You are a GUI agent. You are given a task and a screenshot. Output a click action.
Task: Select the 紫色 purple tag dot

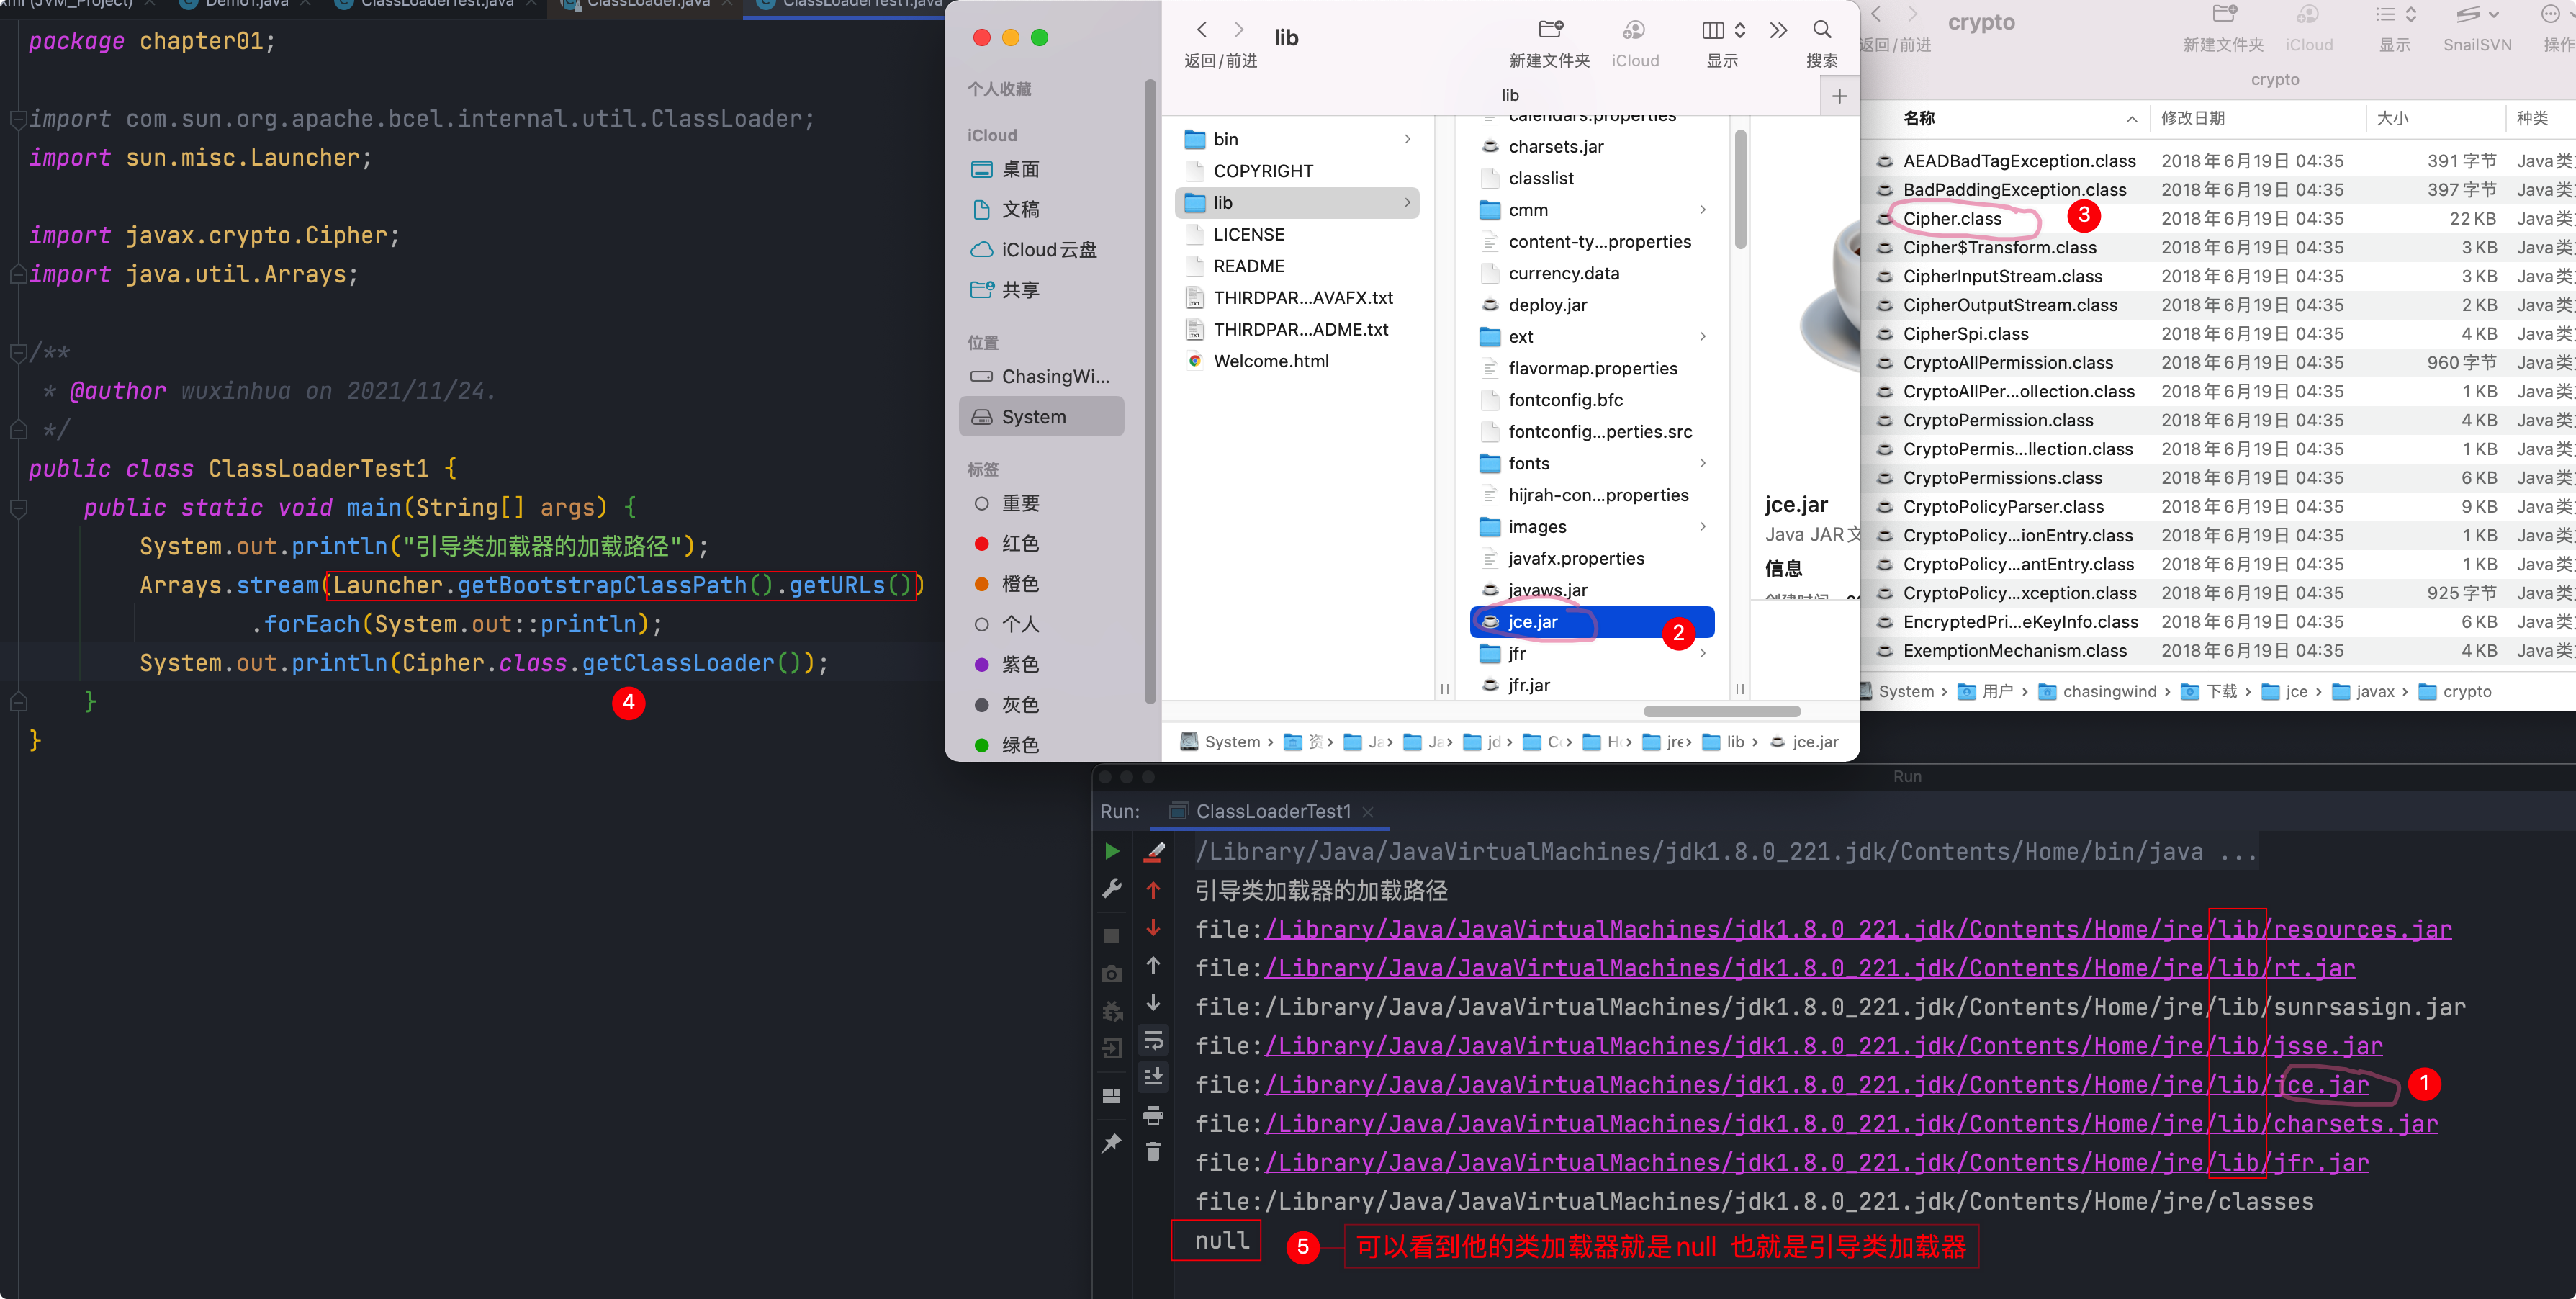pos(981,665)
